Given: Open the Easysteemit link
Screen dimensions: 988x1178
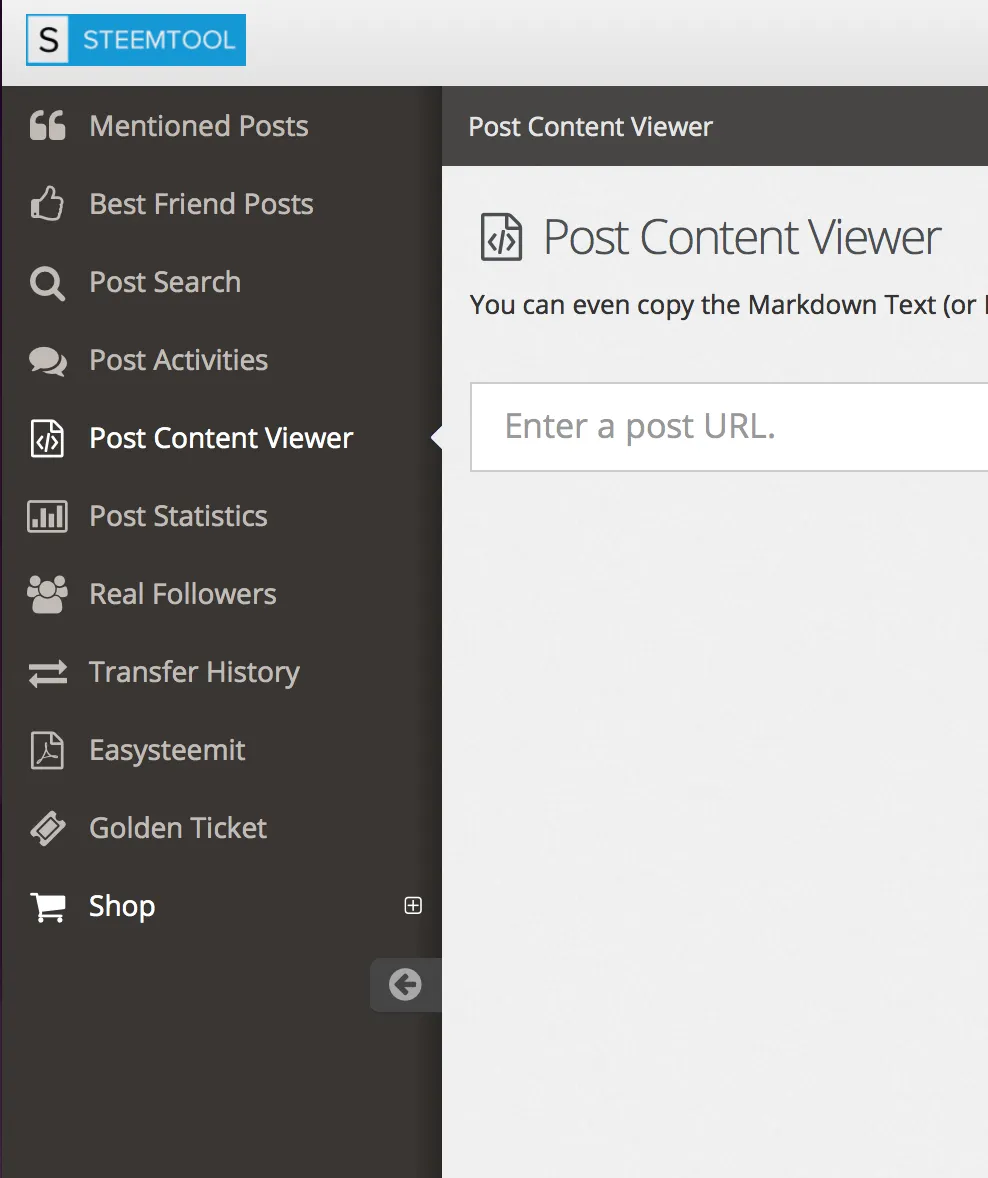Looking at the screenshot, I should coord(167,750).
